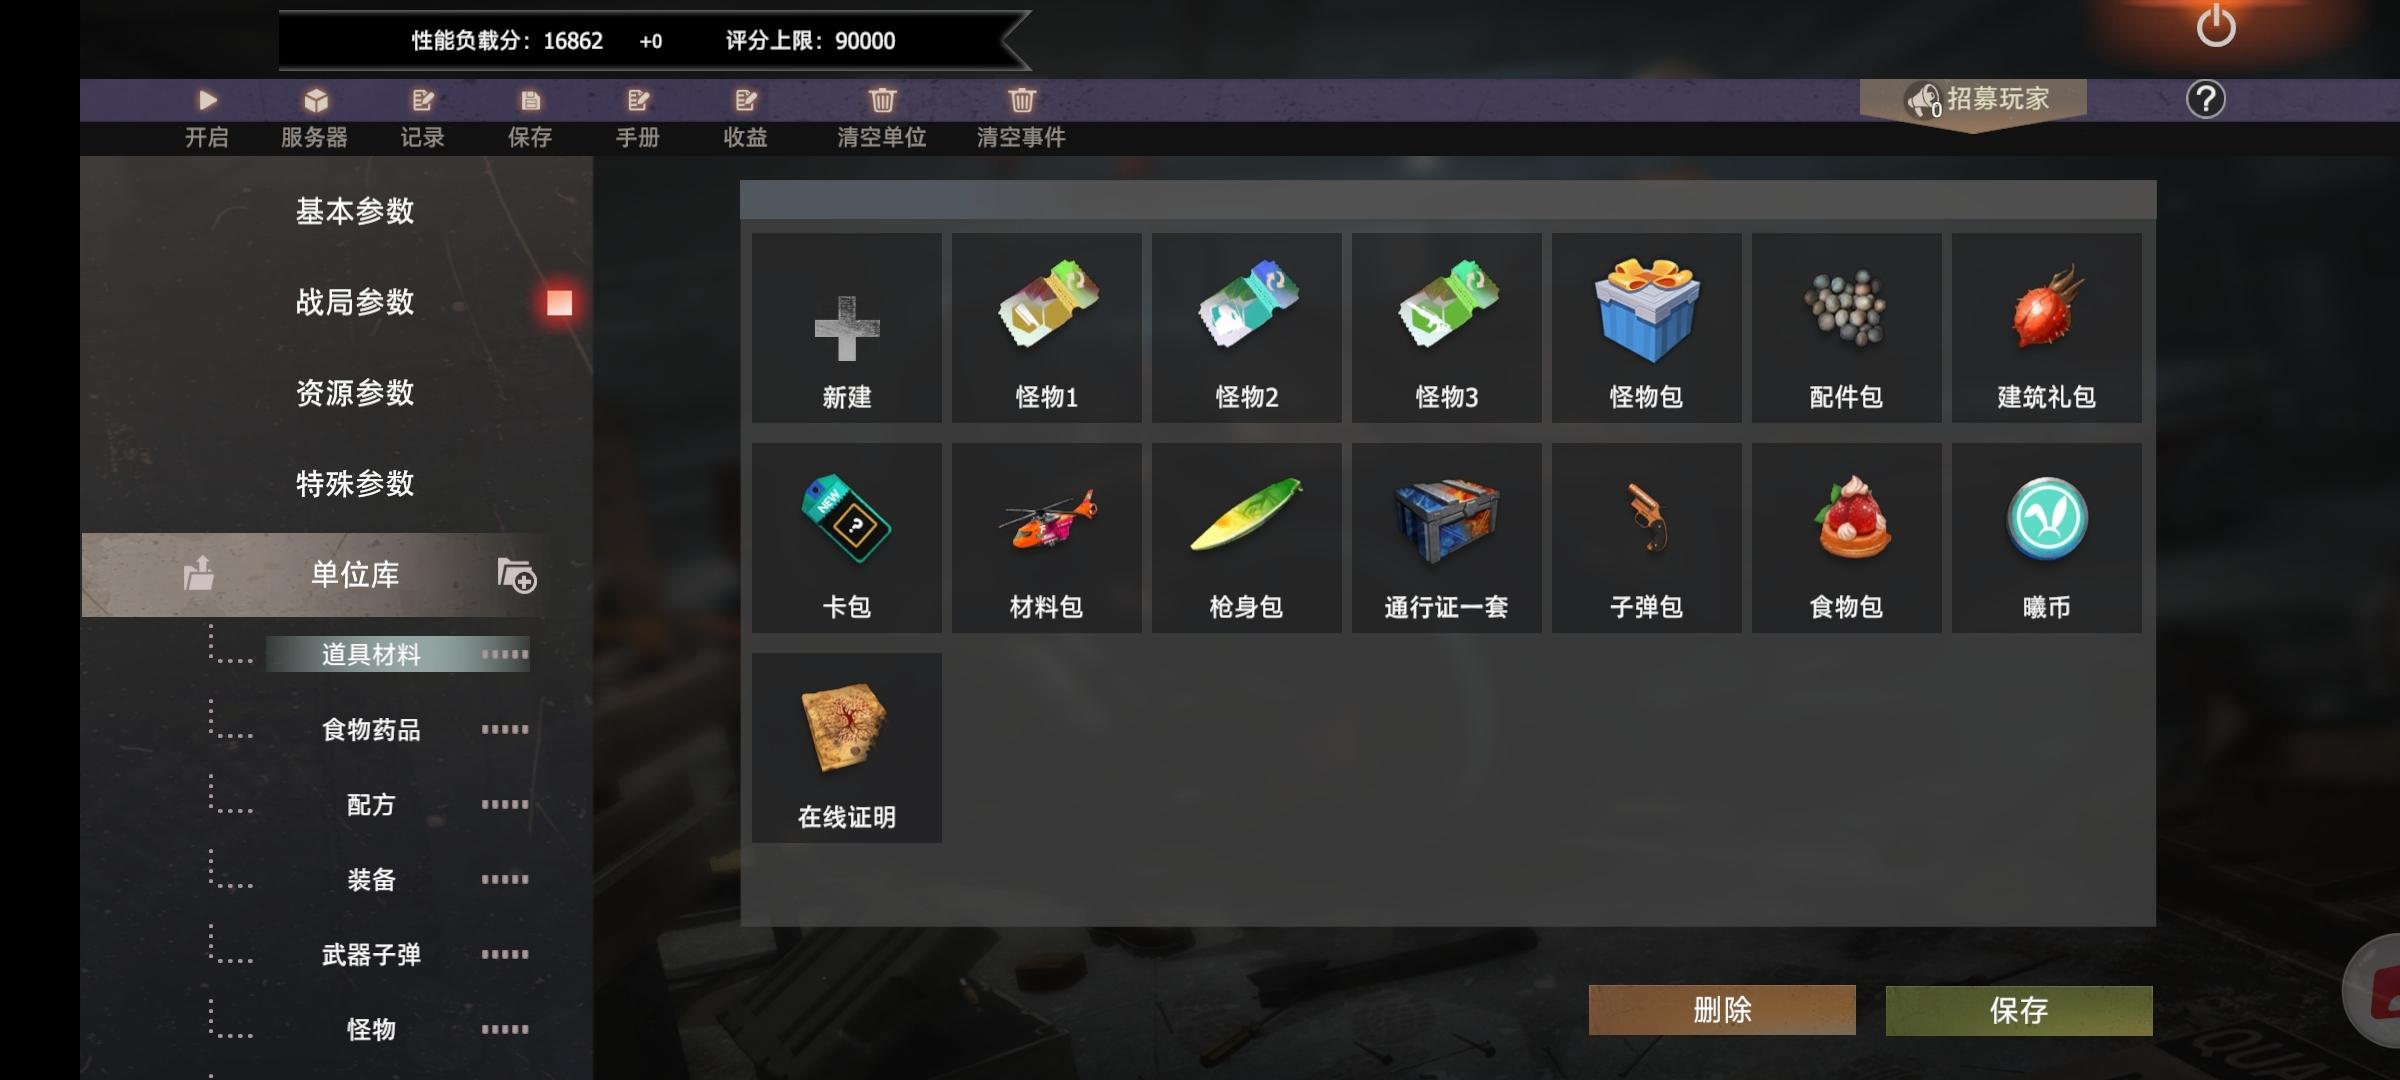Click the power icon at top right
Image resolution: width=2400 pixels, height=1080 pixels.
tap(2215, 25)
